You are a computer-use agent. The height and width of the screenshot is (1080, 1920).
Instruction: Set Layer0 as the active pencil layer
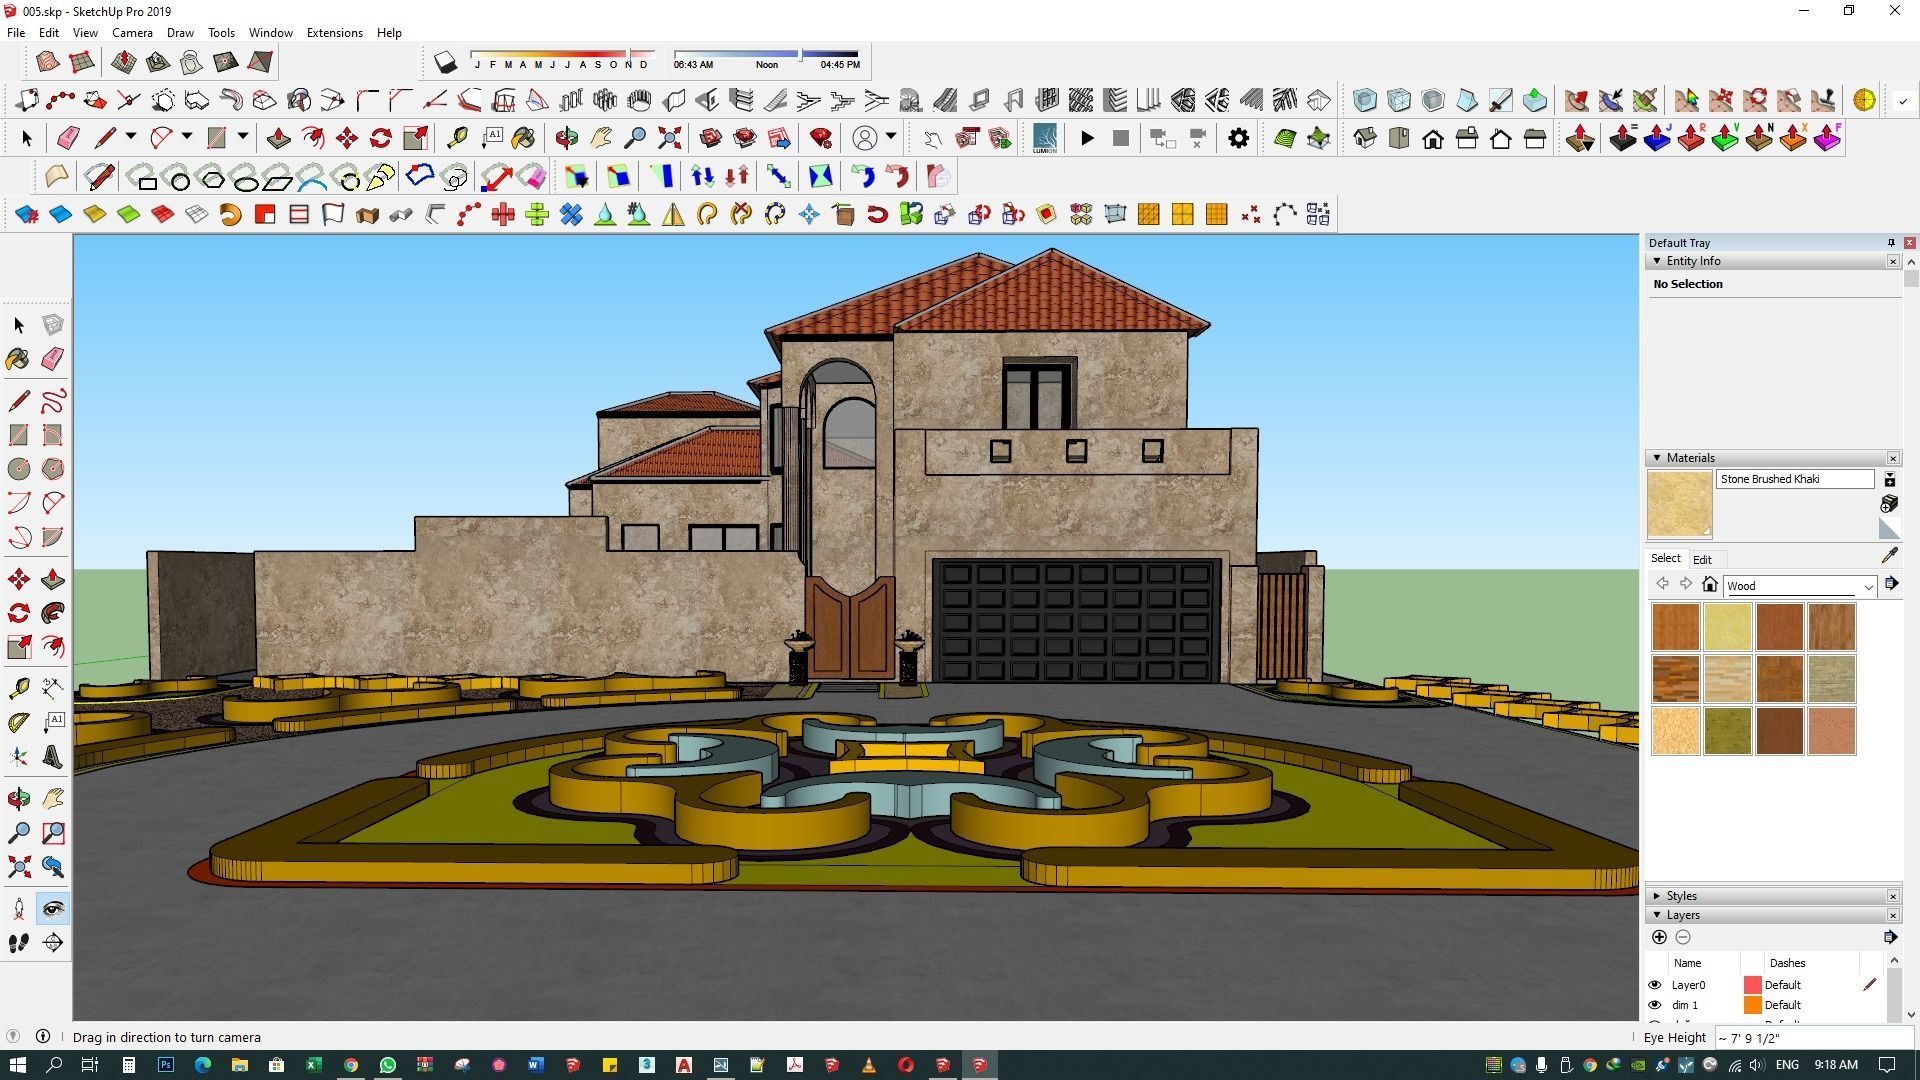(x=1869, y=985)
